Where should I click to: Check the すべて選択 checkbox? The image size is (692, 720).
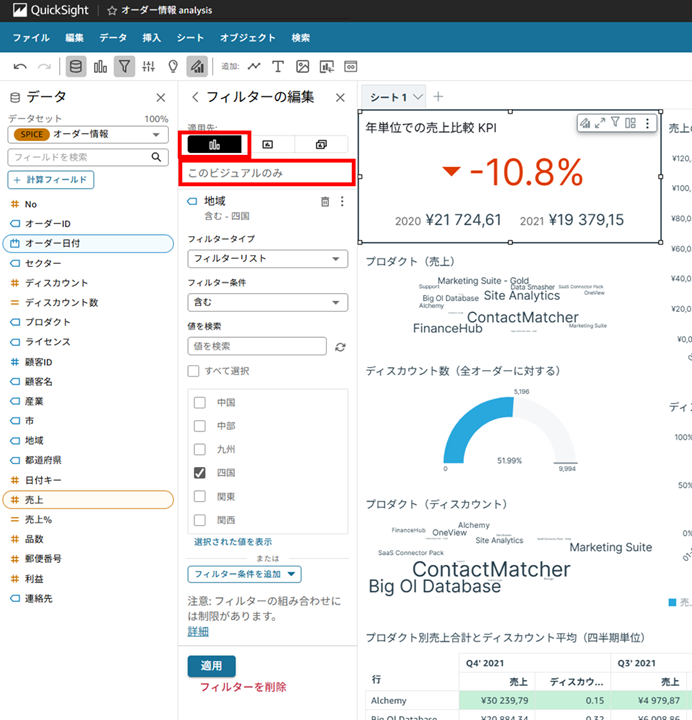click(x=193, y=371)
